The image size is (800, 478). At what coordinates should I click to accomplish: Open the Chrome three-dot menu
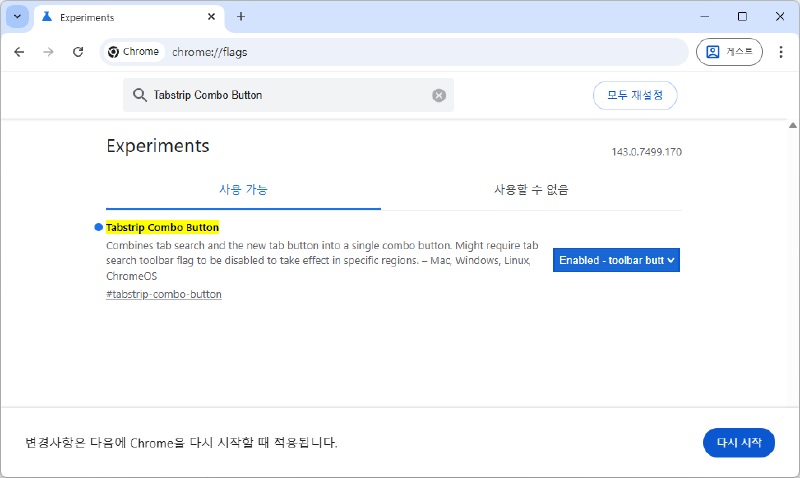[781, 52]
